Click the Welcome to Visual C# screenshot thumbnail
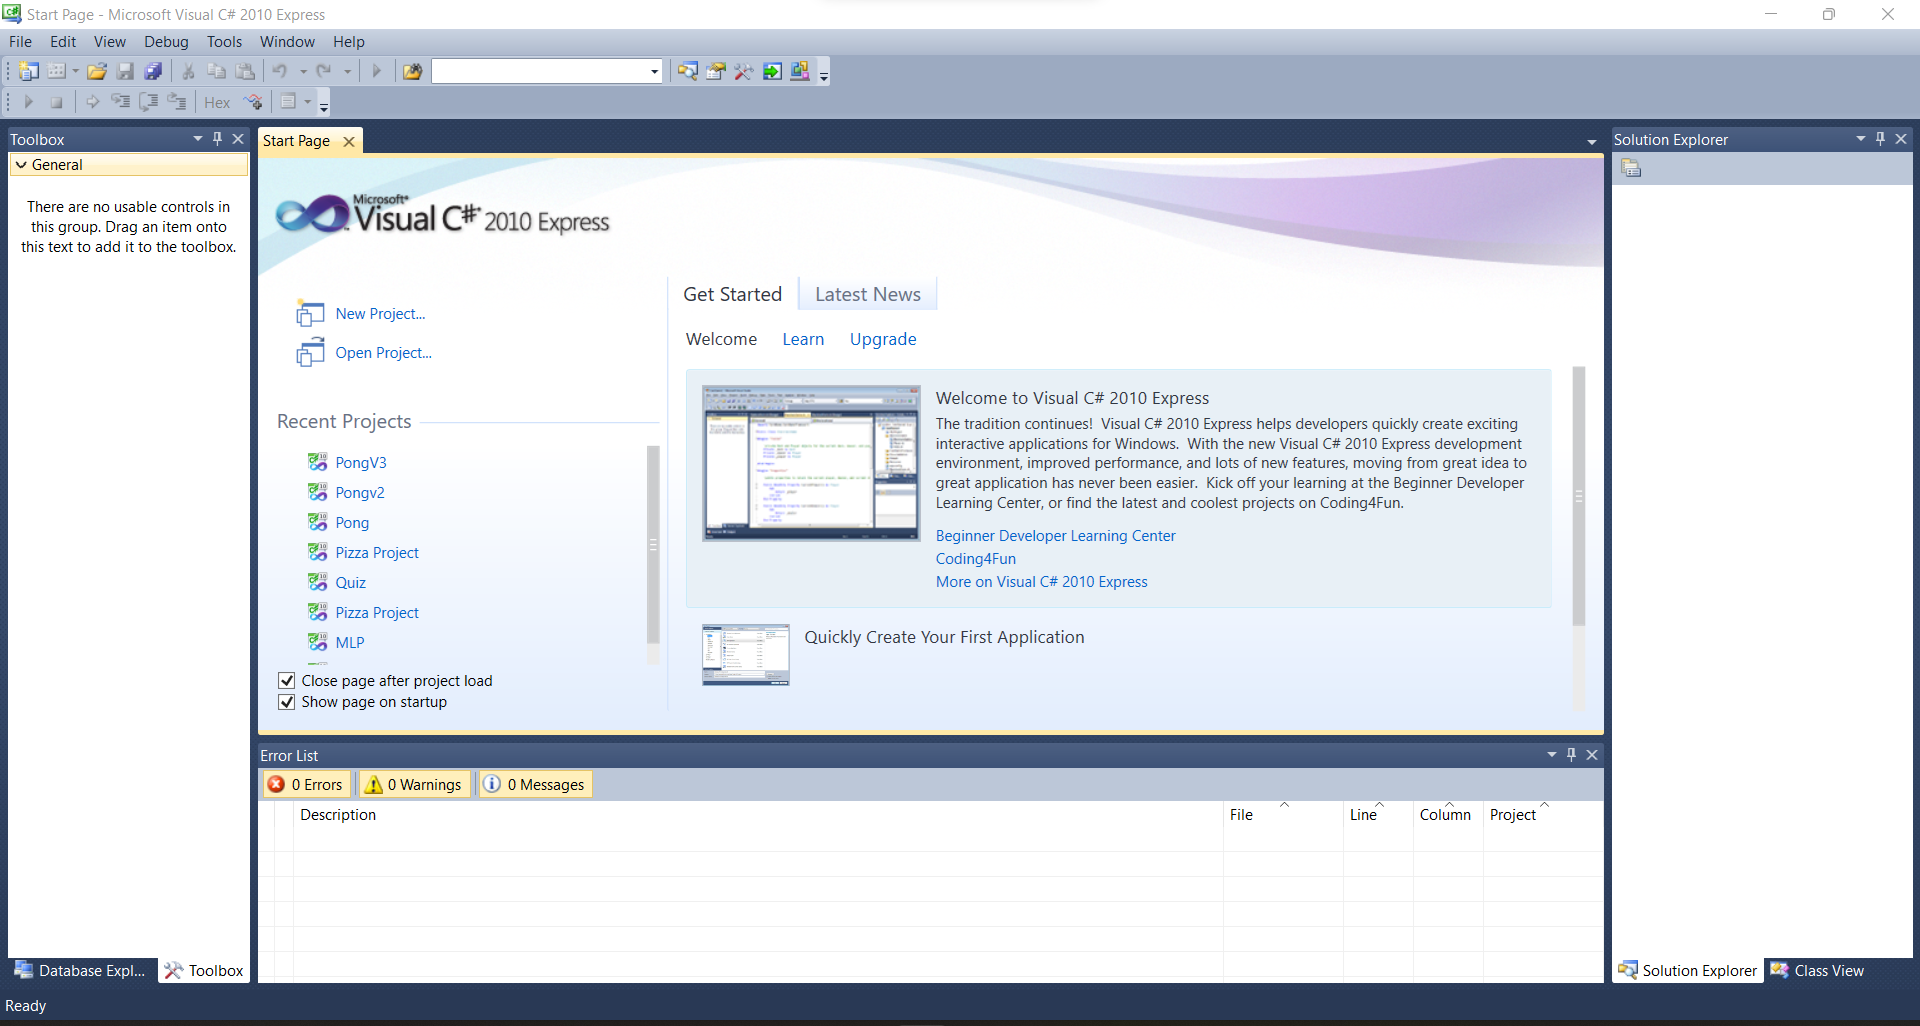 811,463
